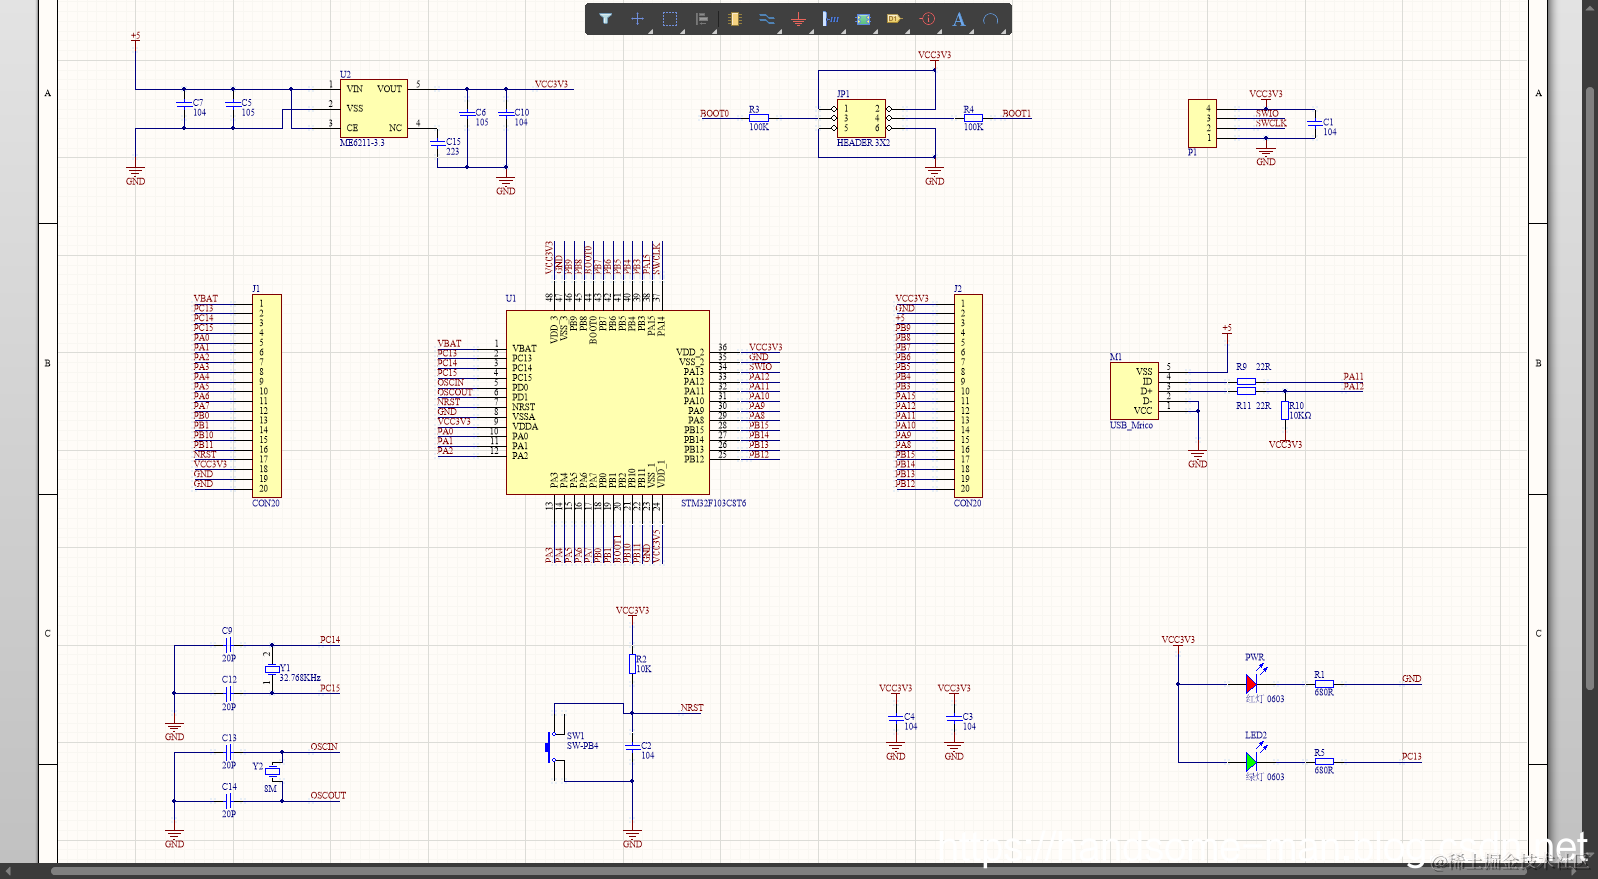Select the USB_Mrico connector M1
1598x879 pixels.
pos(1134,391)
